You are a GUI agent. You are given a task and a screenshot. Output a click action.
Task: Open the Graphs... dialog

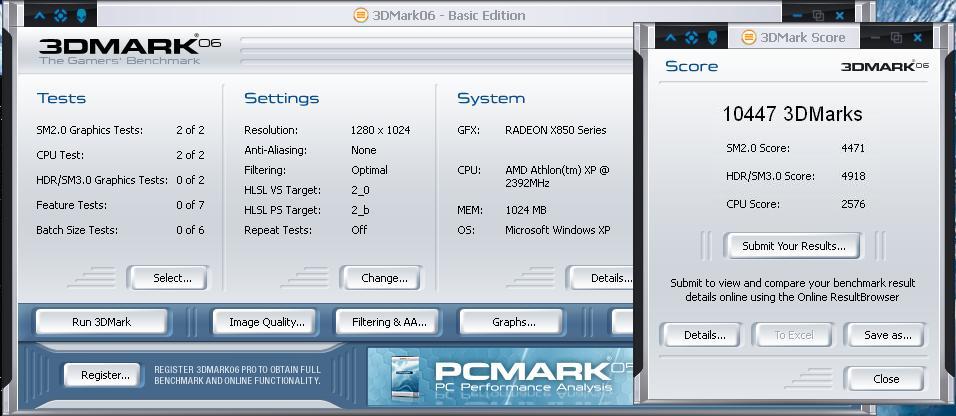[x=513, y=322]
